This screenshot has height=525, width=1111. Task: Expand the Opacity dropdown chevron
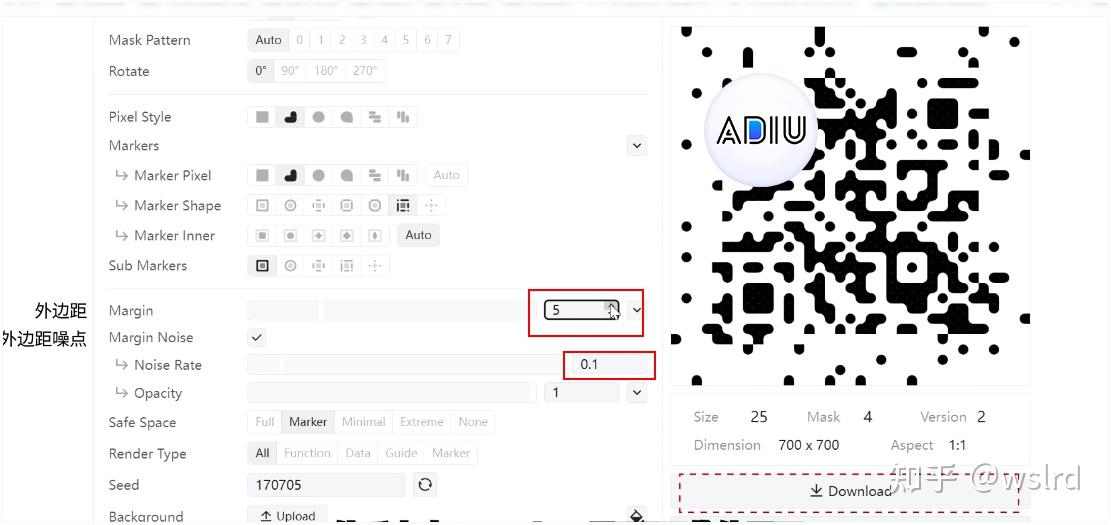pyautogui.click(x=636, y=393)
